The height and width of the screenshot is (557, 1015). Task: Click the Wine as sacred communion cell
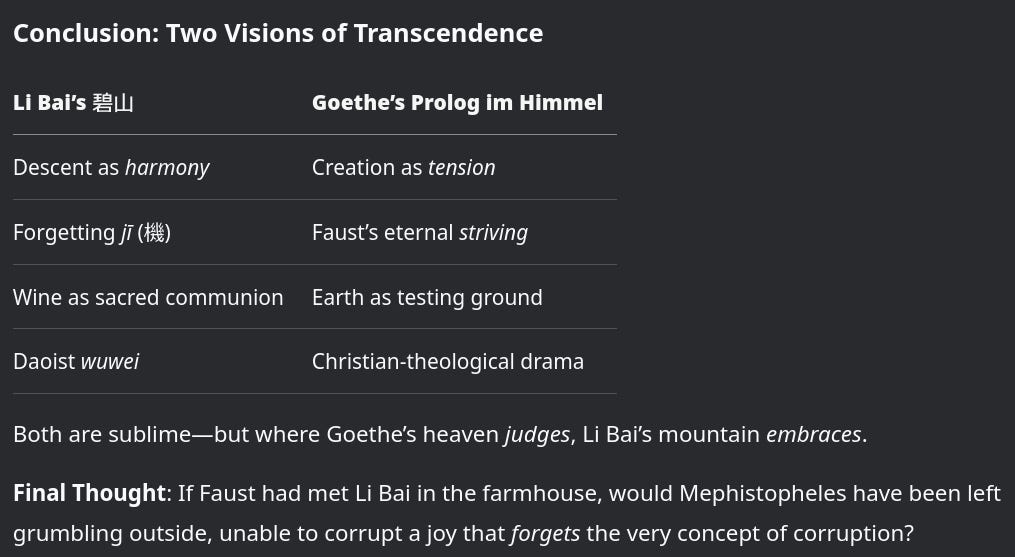[x=148, y=297]
